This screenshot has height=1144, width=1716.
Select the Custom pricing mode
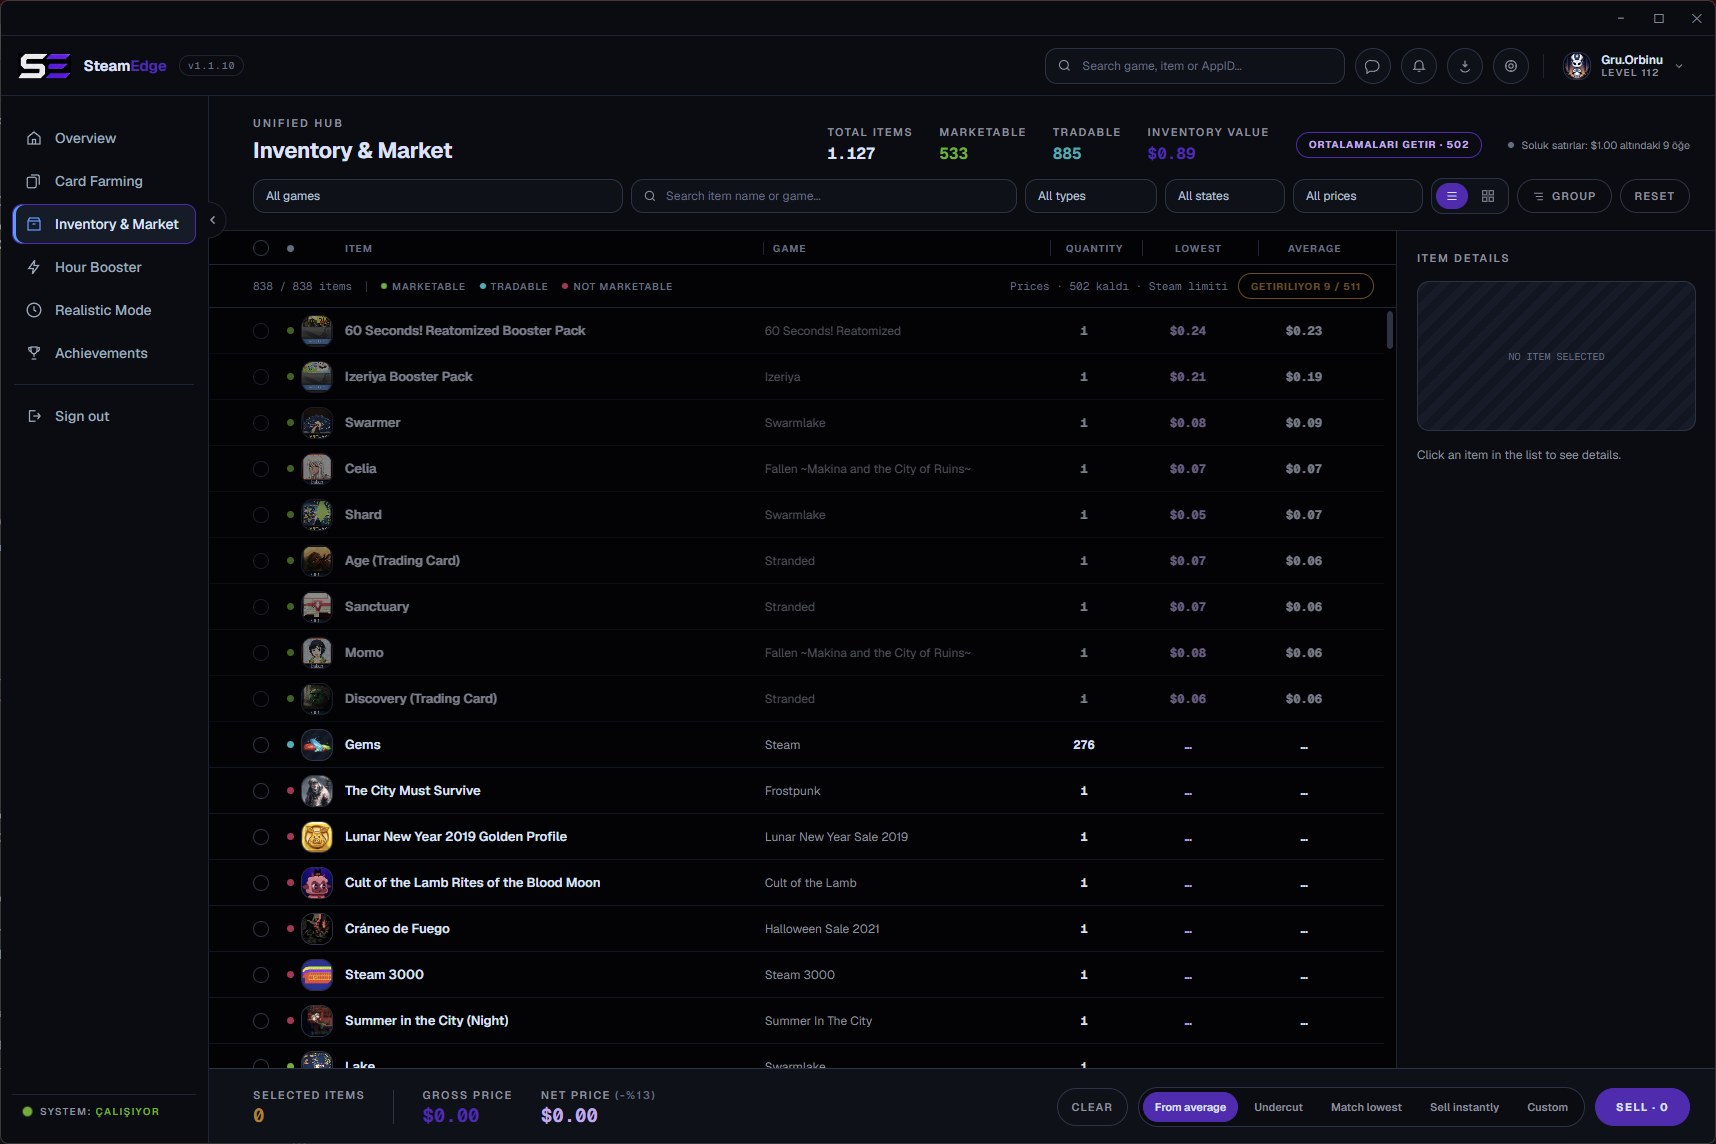coord(1547,1107)
